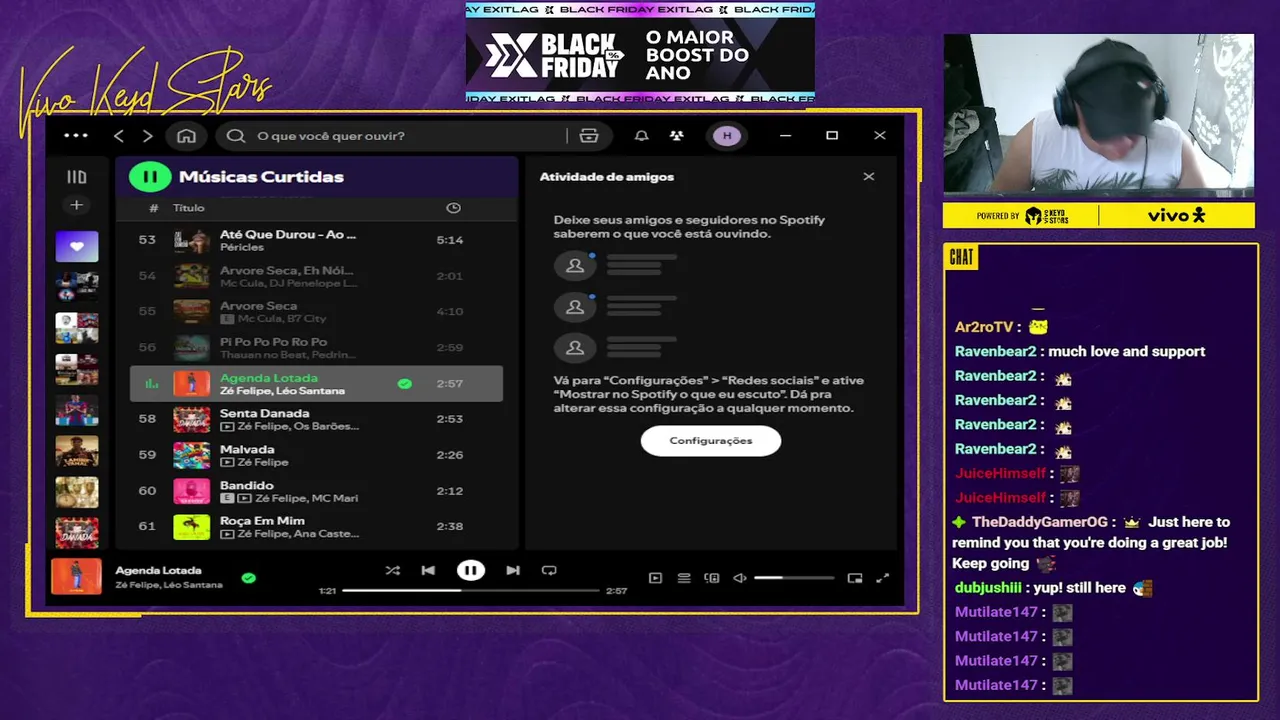Click the 'Configurações' button
Screen dimensions: 1280x720
coord(711,441)
